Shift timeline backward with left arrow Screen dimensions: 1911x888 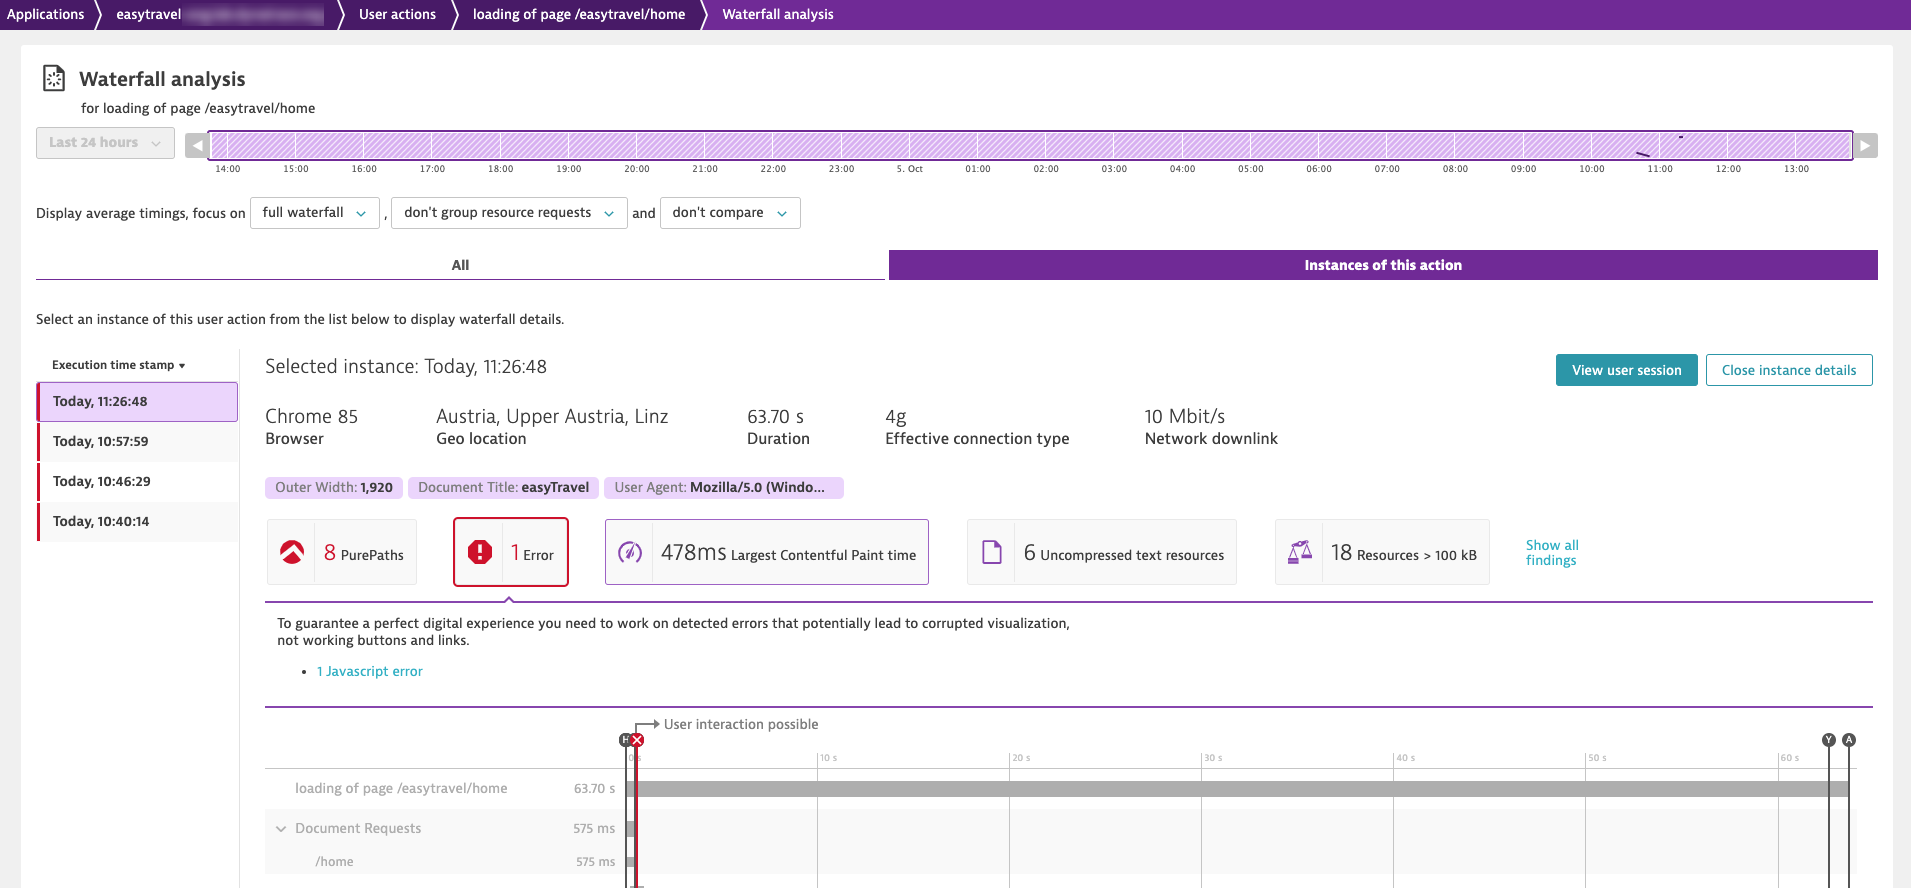[x=197, y=146]
